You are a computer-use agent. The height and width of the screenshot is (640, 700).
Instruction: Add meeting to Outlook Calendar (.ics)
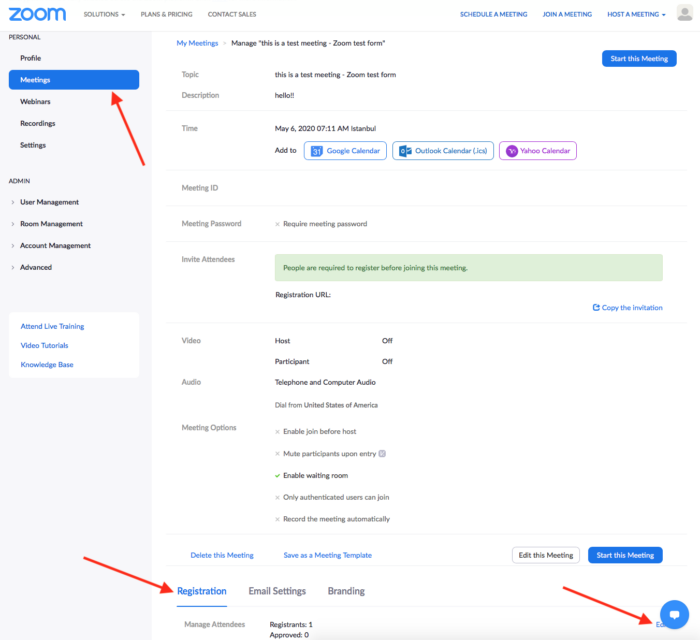pos(443,151)
